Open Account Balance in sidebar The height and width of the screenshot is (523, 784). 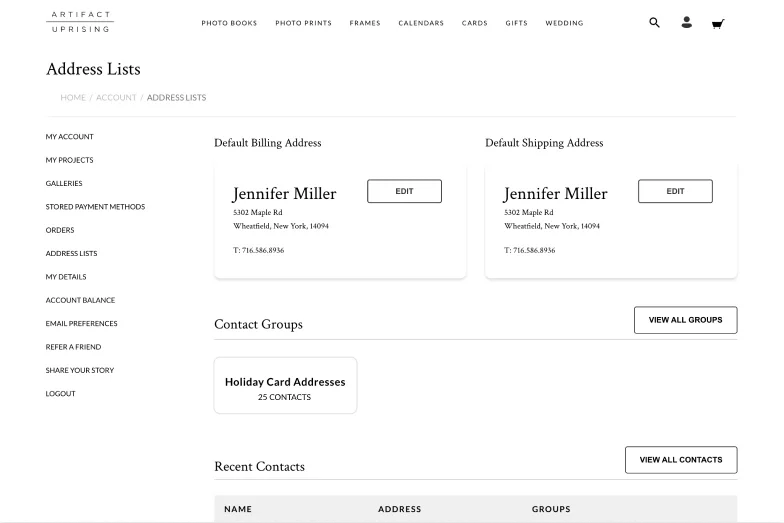point(80,300)
